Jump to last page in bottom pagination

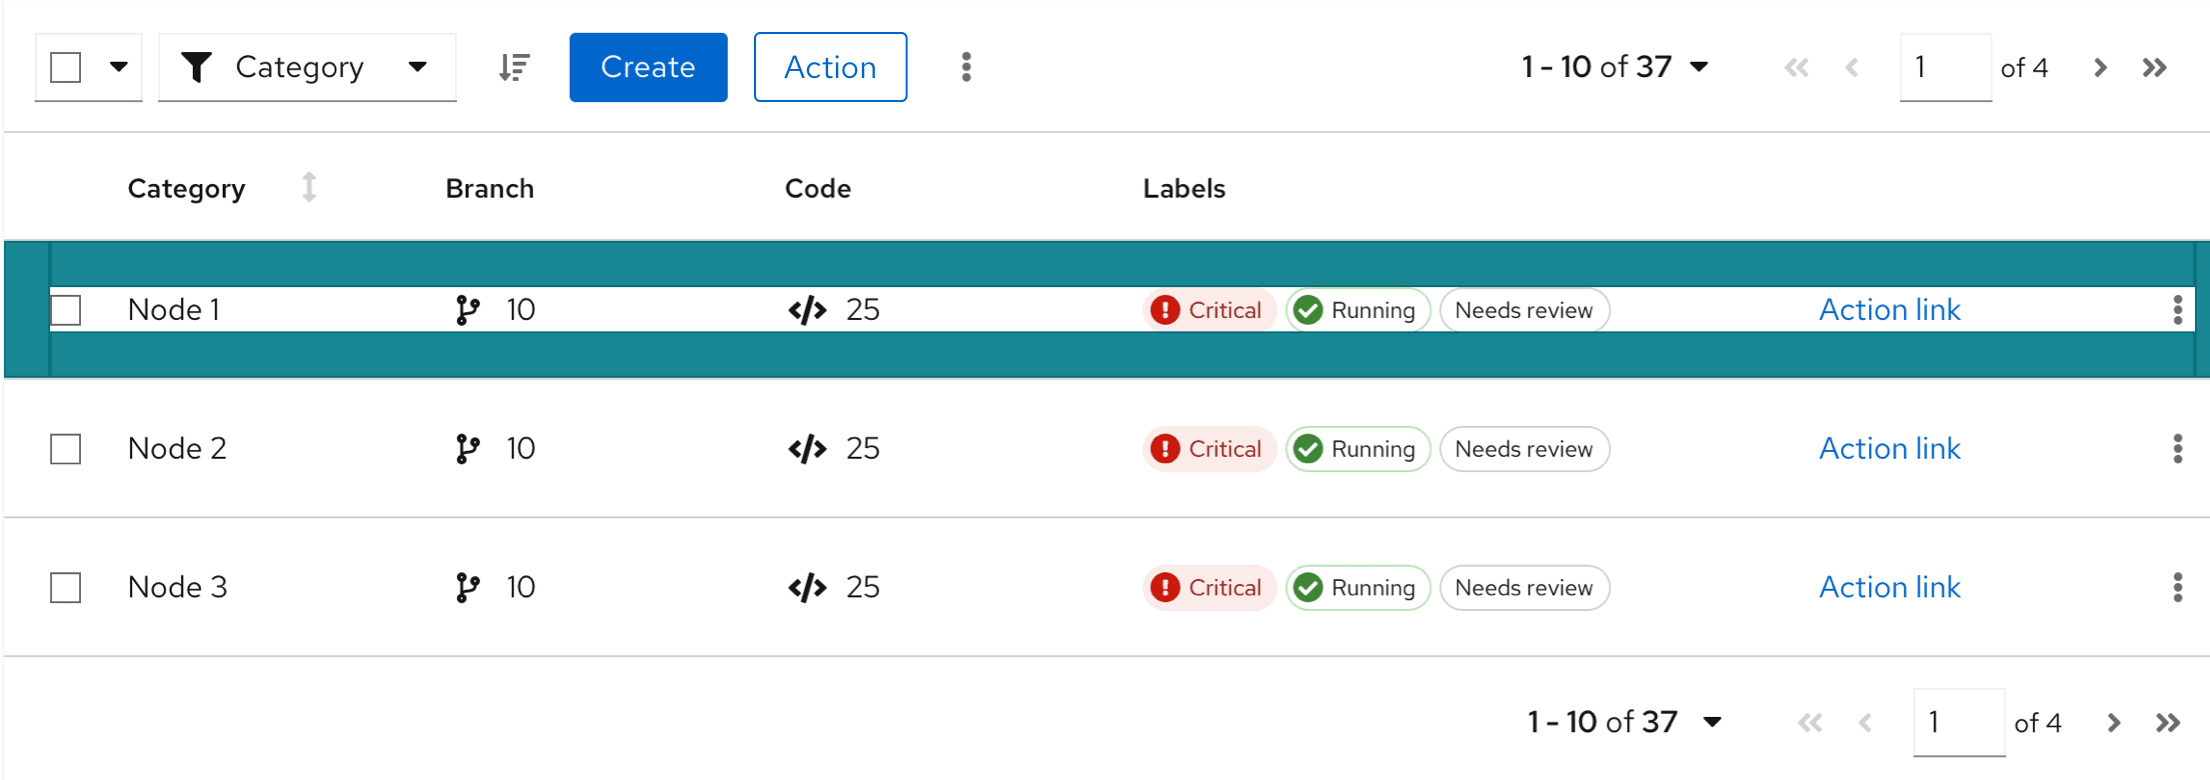tap(2168, 722)
